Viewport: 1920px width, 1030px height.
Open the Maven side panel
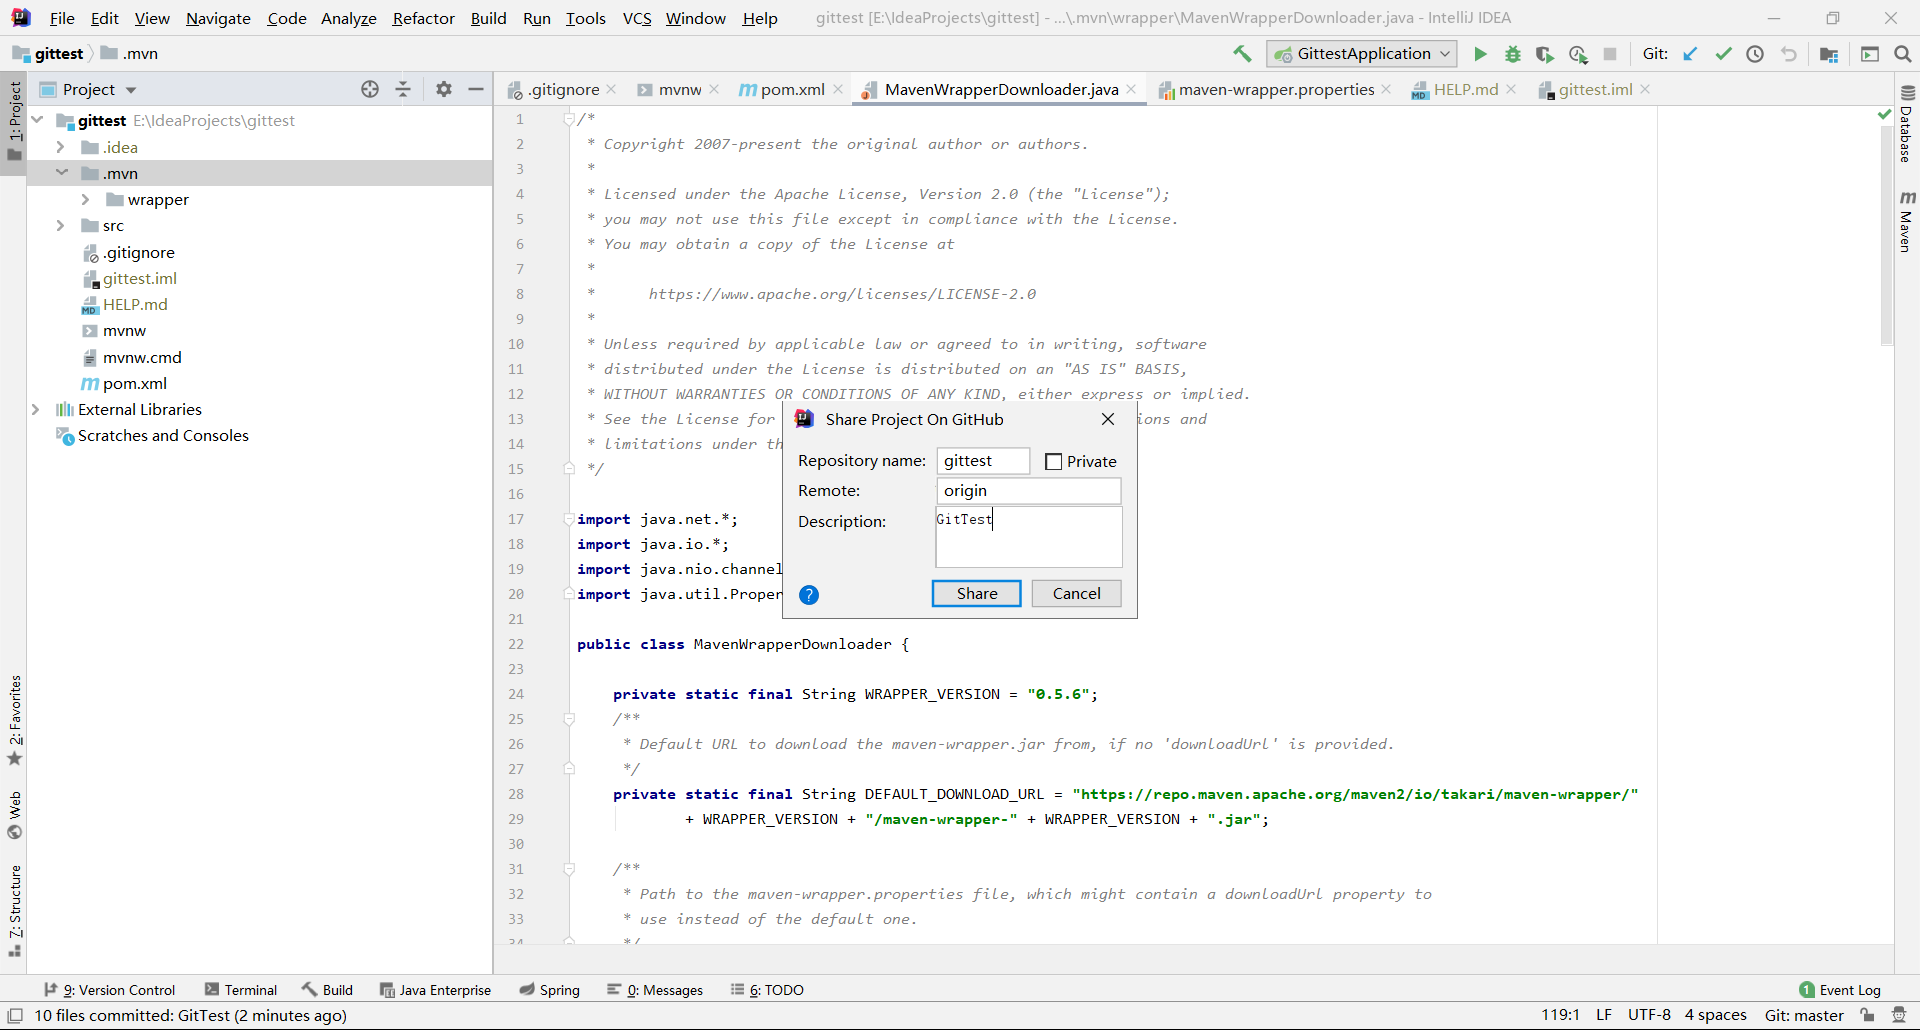1906,221
